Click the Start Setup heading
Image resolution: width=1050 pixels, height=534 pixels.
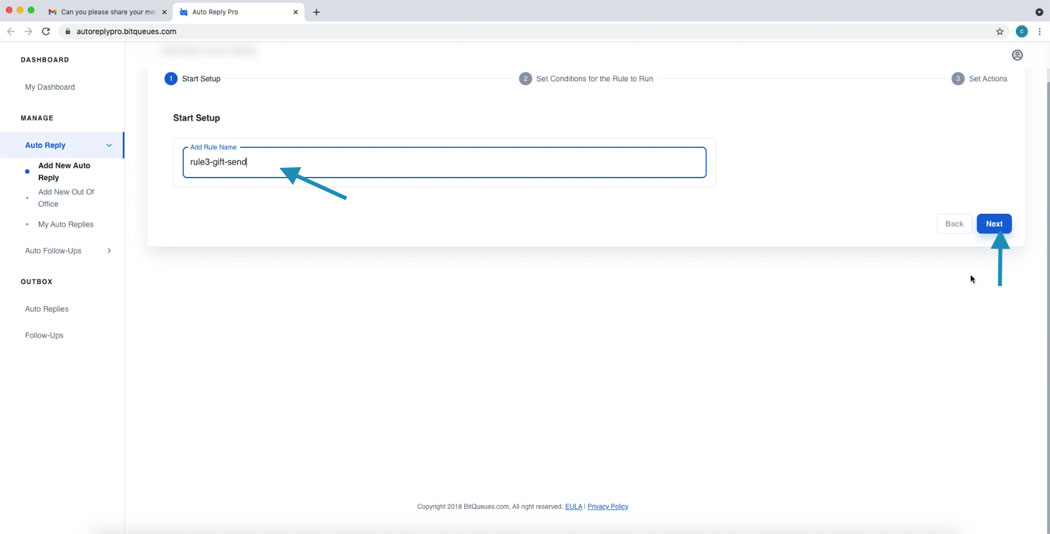196,118
